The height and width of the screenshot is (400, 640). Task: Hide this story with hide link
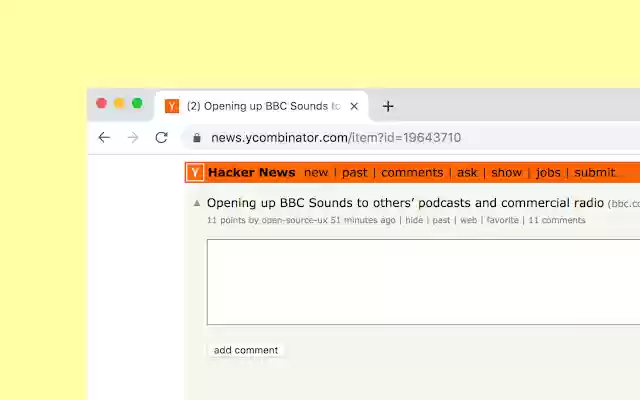point(414,220)
